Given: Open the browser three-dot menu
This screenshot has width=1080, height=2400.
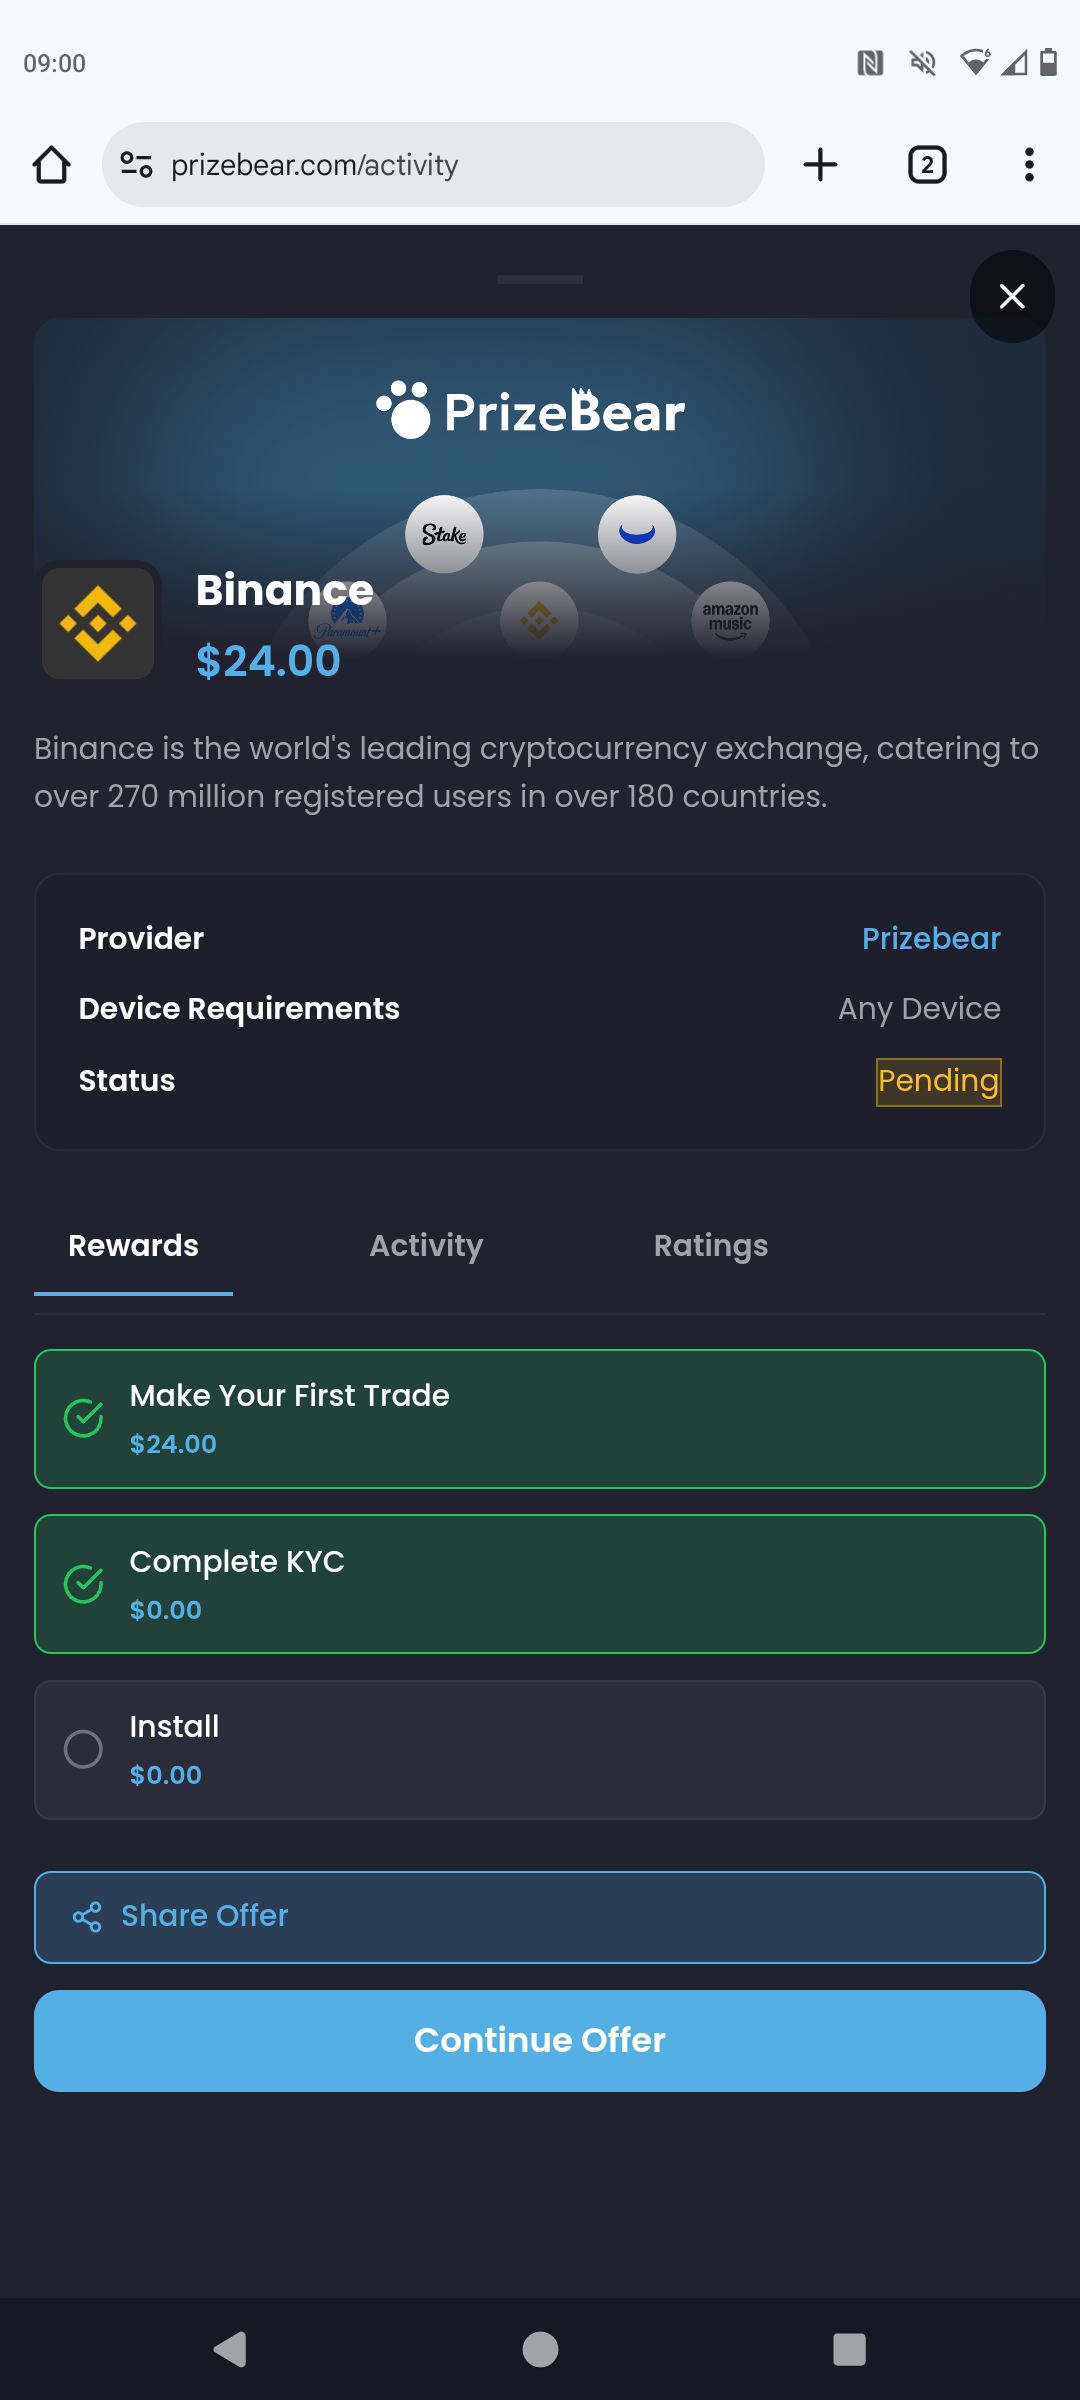Looking at the screenshot, I should point(1028,165).
